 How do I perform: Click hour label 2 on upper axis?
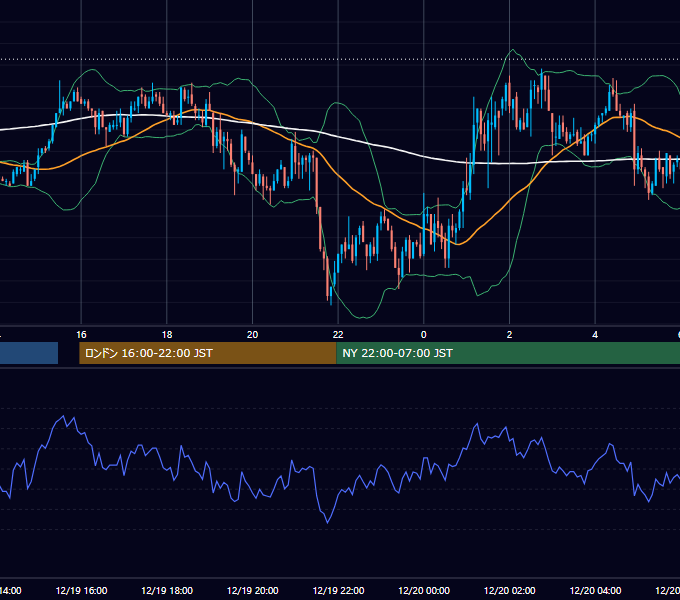510,335
